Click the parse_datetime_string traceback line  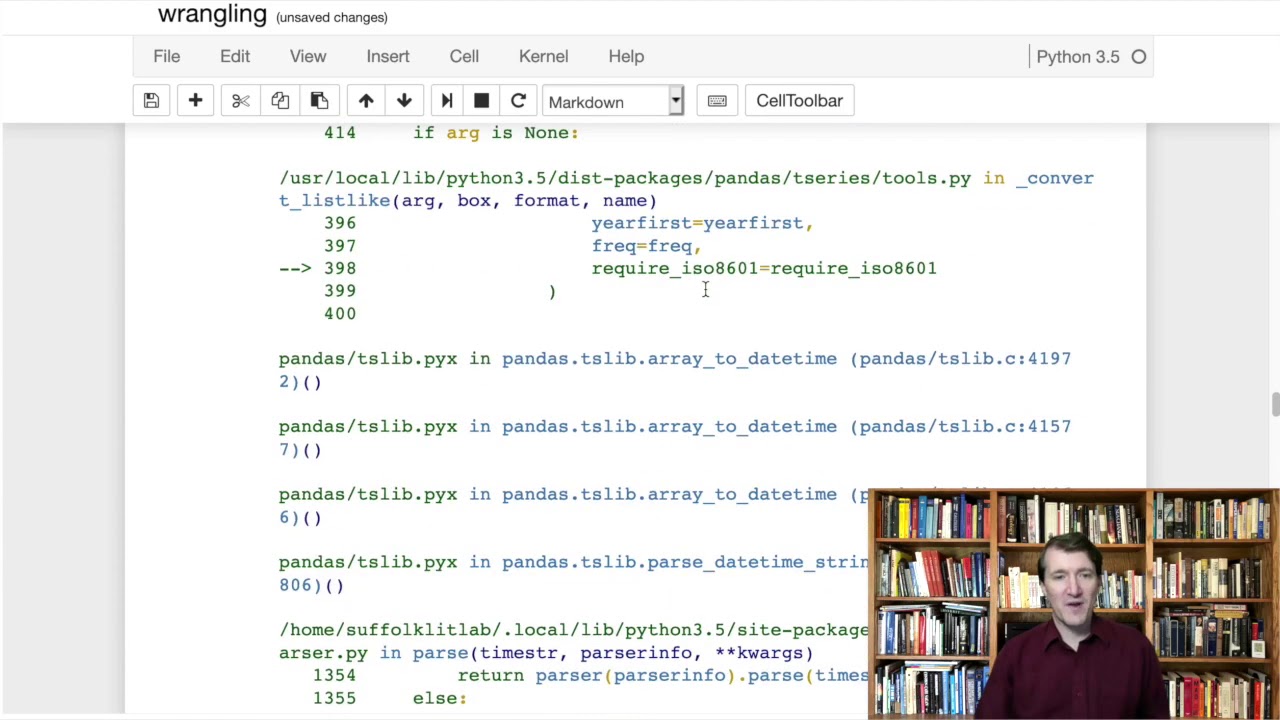tap(573, 573)
